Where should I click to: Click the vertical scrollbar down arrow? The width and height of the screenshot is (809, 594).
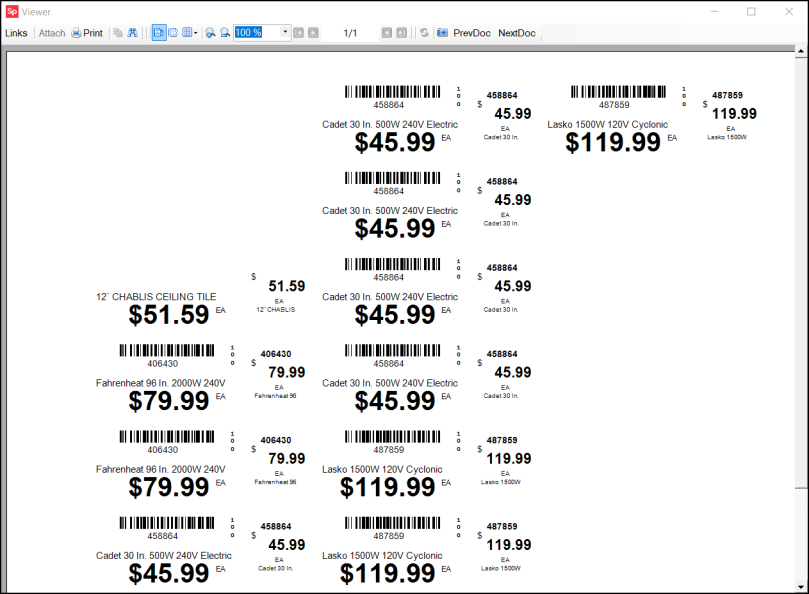coord(800,587)
